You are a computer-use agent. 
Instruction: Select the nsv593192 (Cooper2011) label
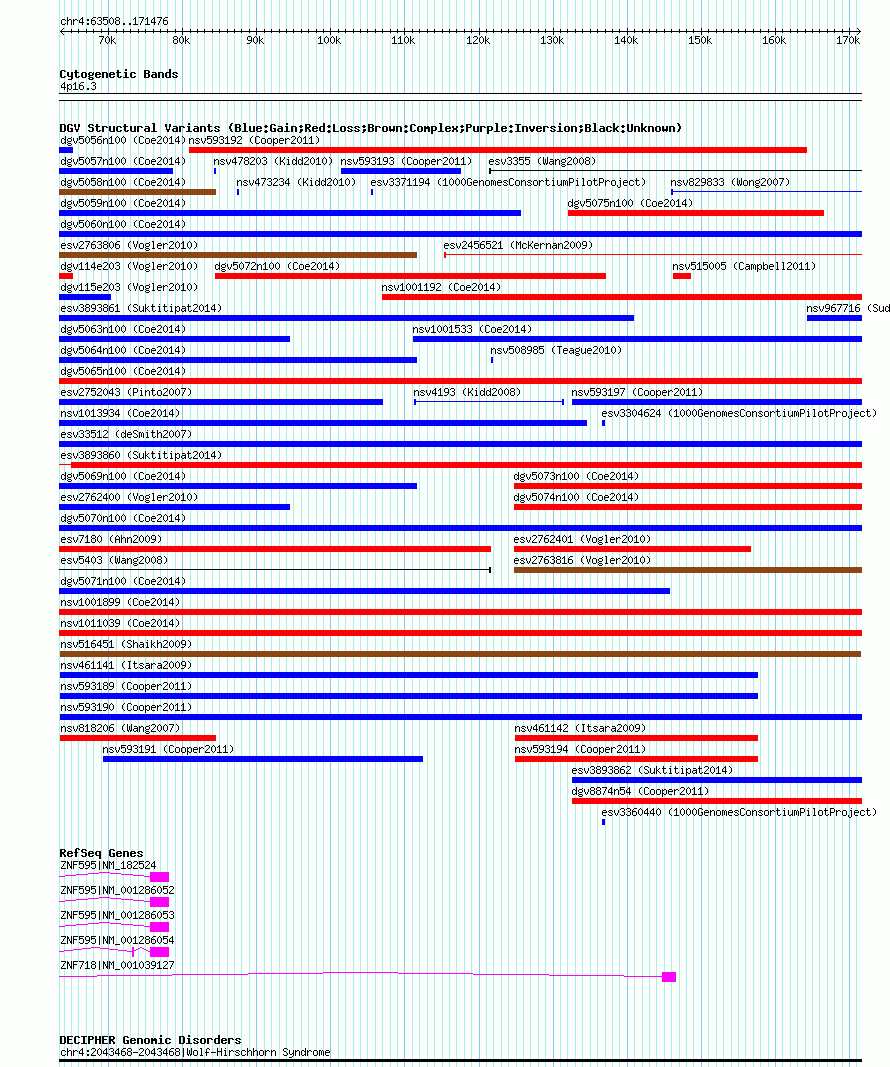(254, 140)
